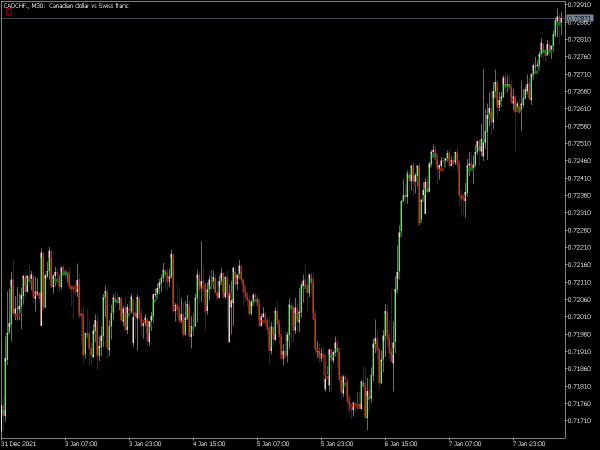The width and height of the screenshot is (600, 450).
Task: Click the 0.72810 price axis label
Action: coord(579,39)
